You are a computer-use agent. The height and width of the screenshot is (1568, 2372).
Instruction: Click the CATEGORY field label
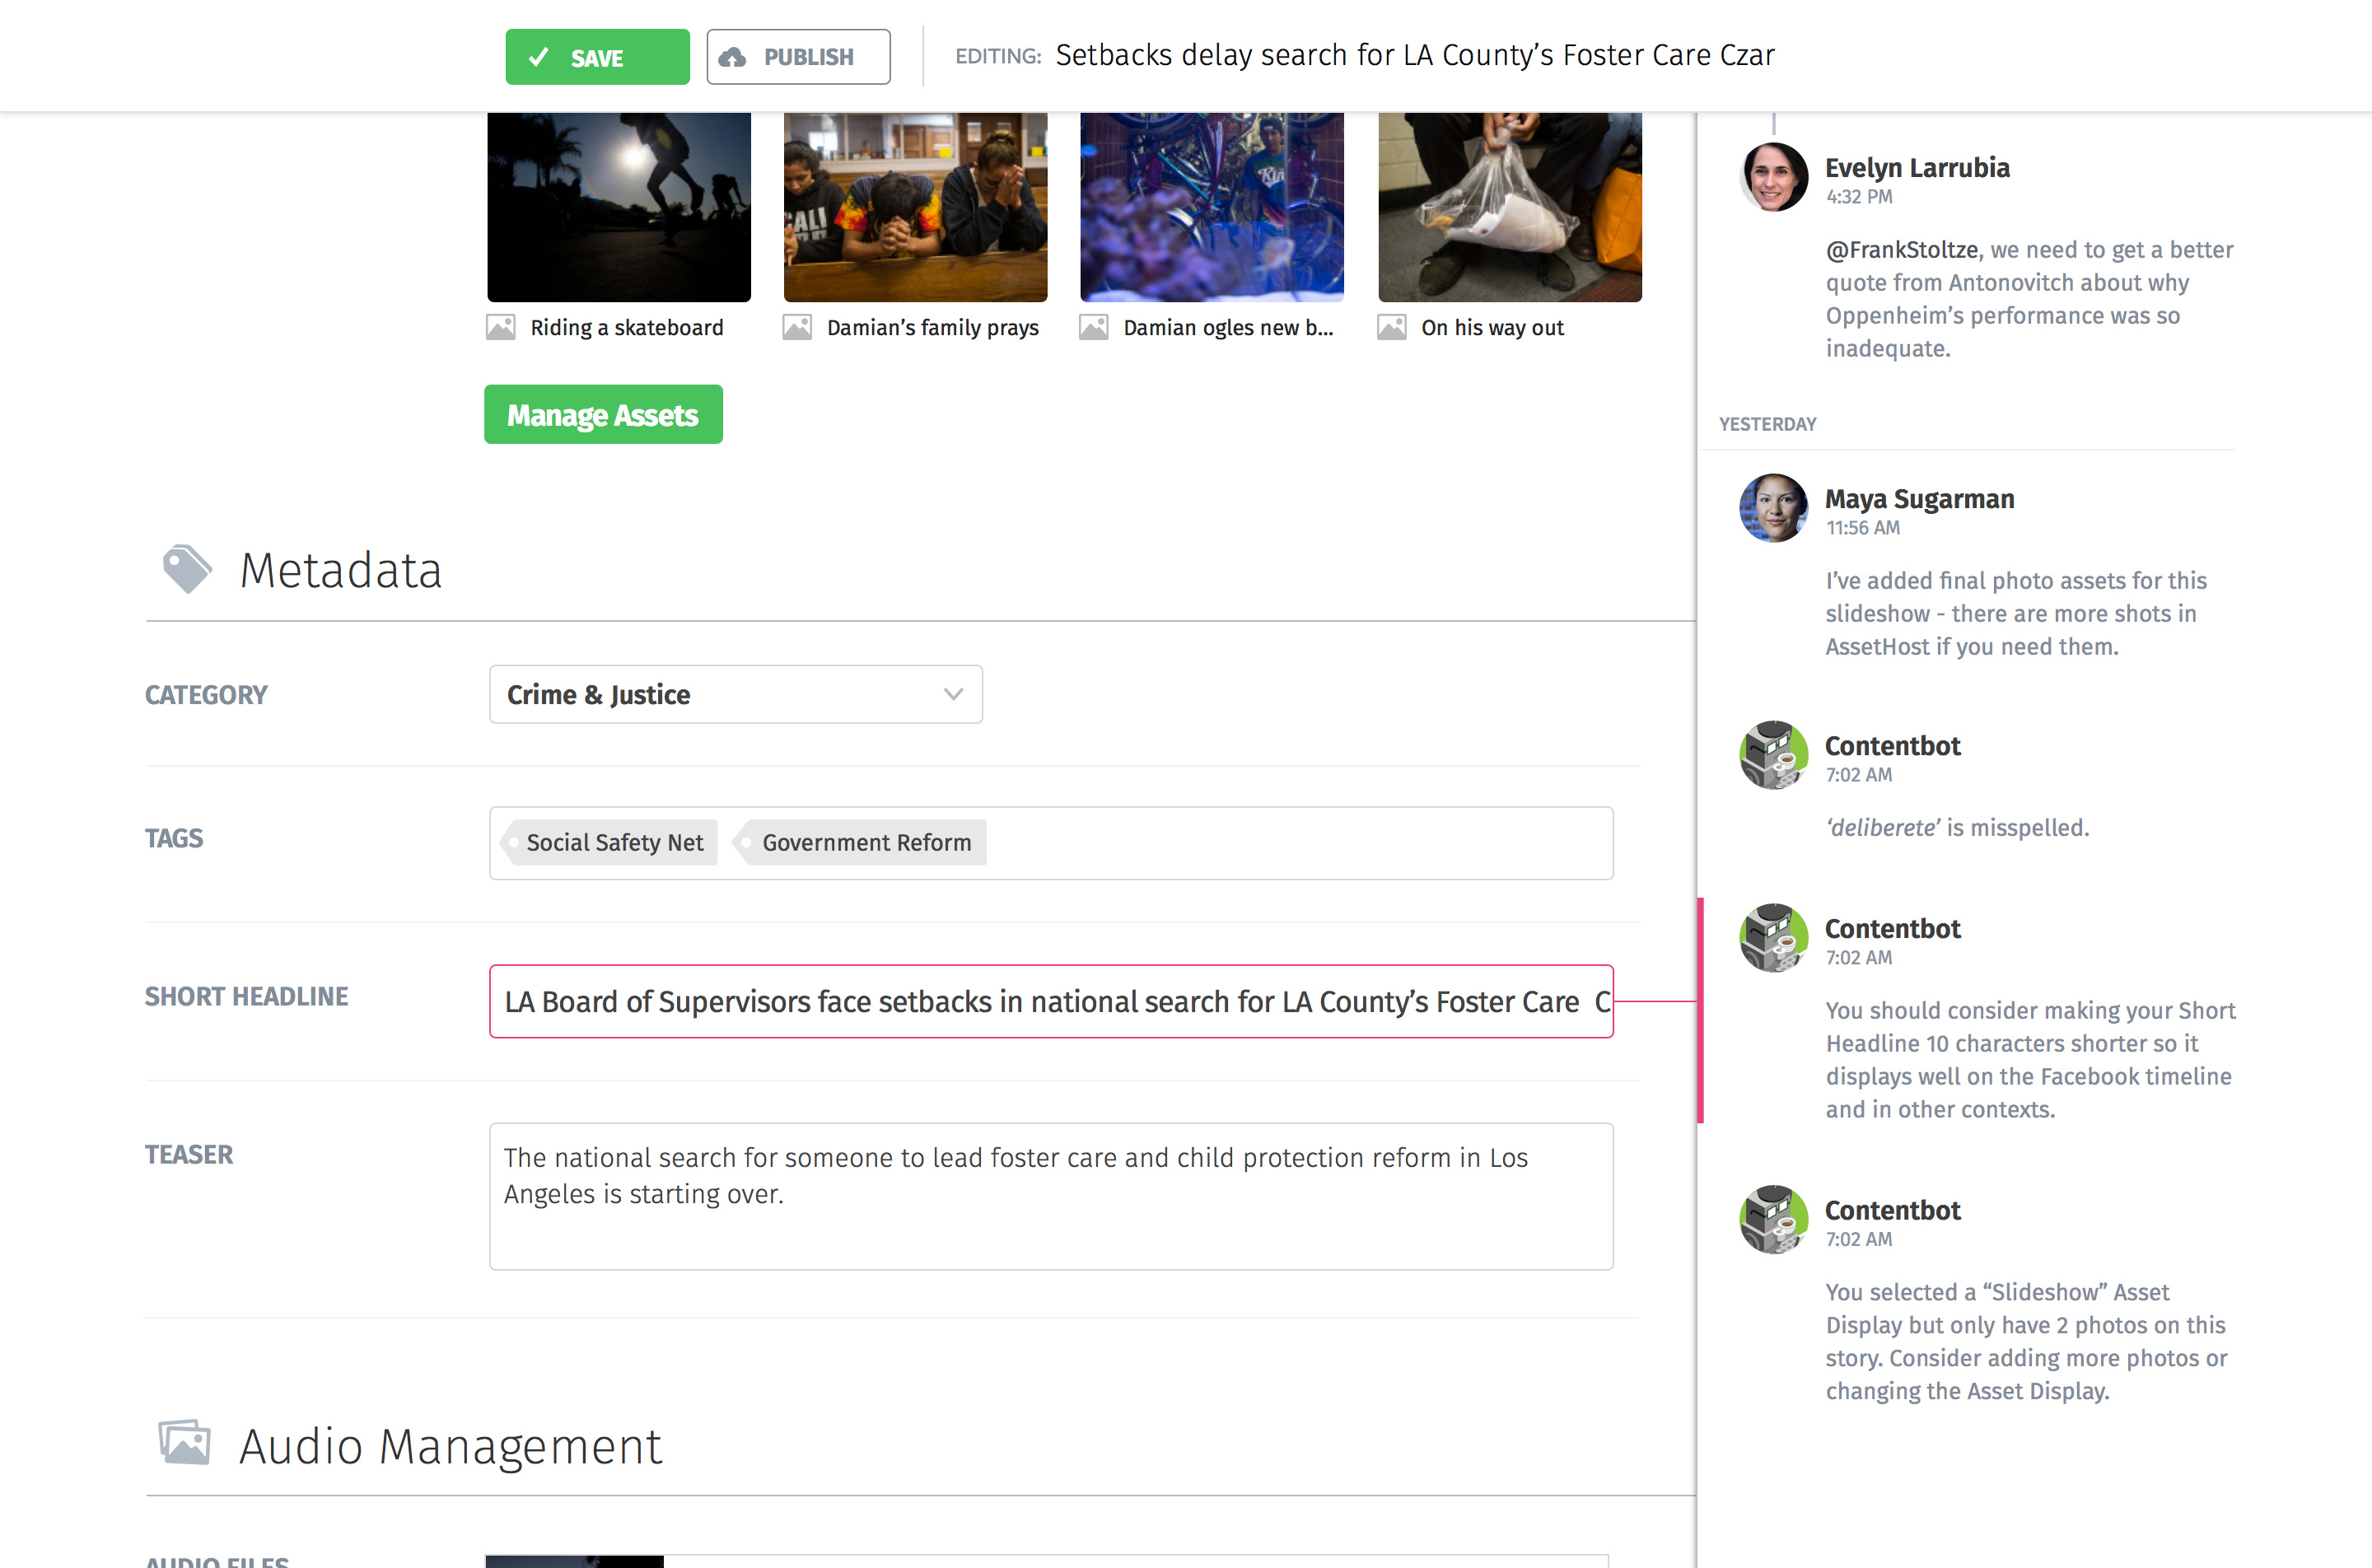click(x=206, y=694)
